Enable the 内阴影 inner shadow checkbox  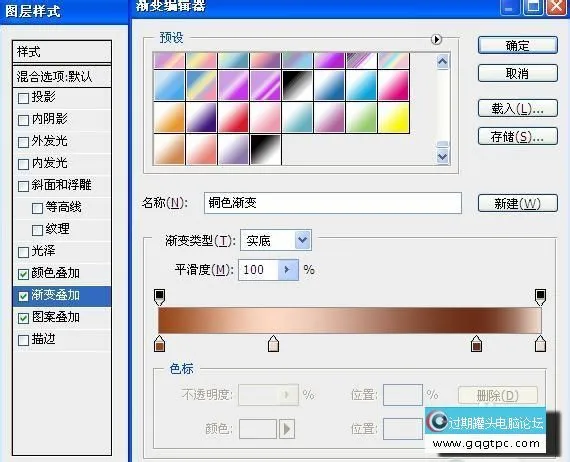point(23,120)
